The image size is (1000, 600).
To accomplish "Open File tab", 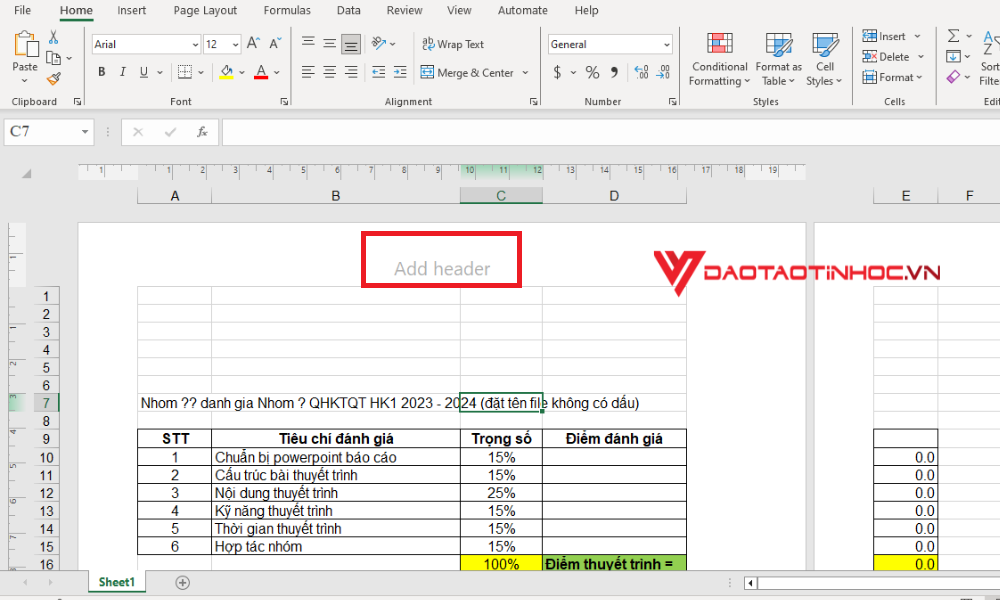I will (22, 10).
